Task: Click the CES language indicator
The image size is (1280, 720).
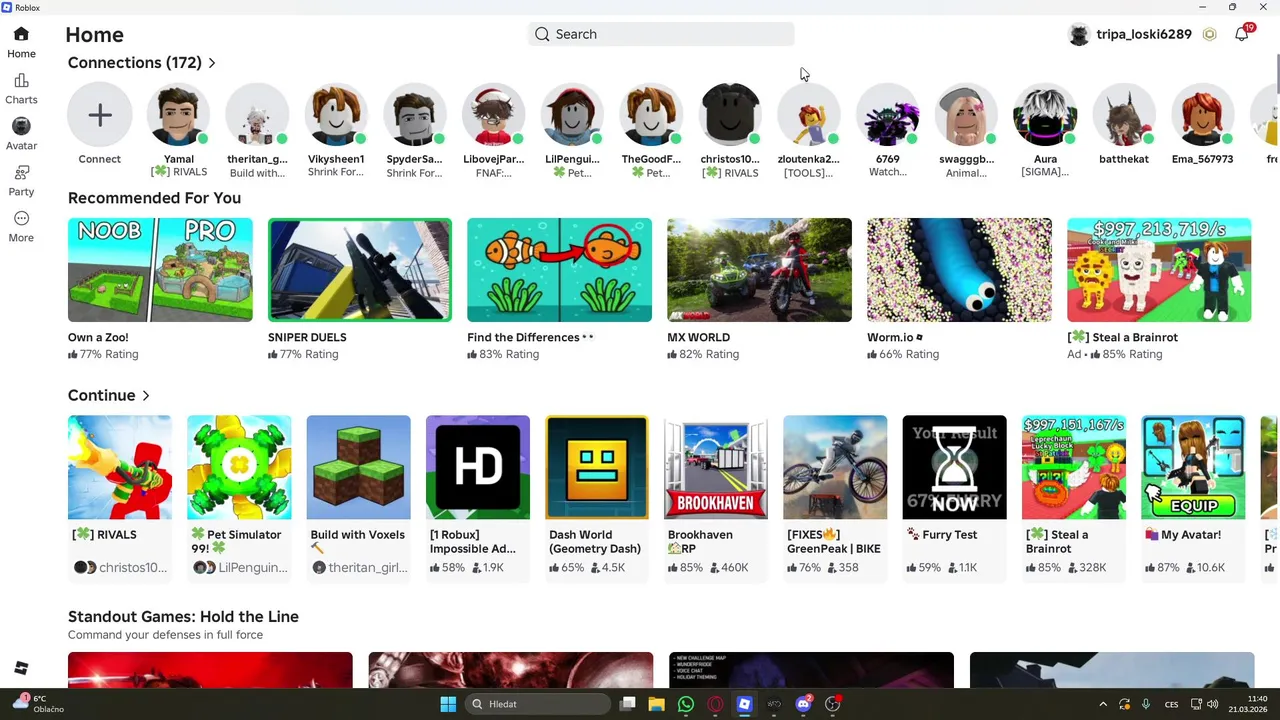Action: pyautogui.click(x=1171, y=704)
